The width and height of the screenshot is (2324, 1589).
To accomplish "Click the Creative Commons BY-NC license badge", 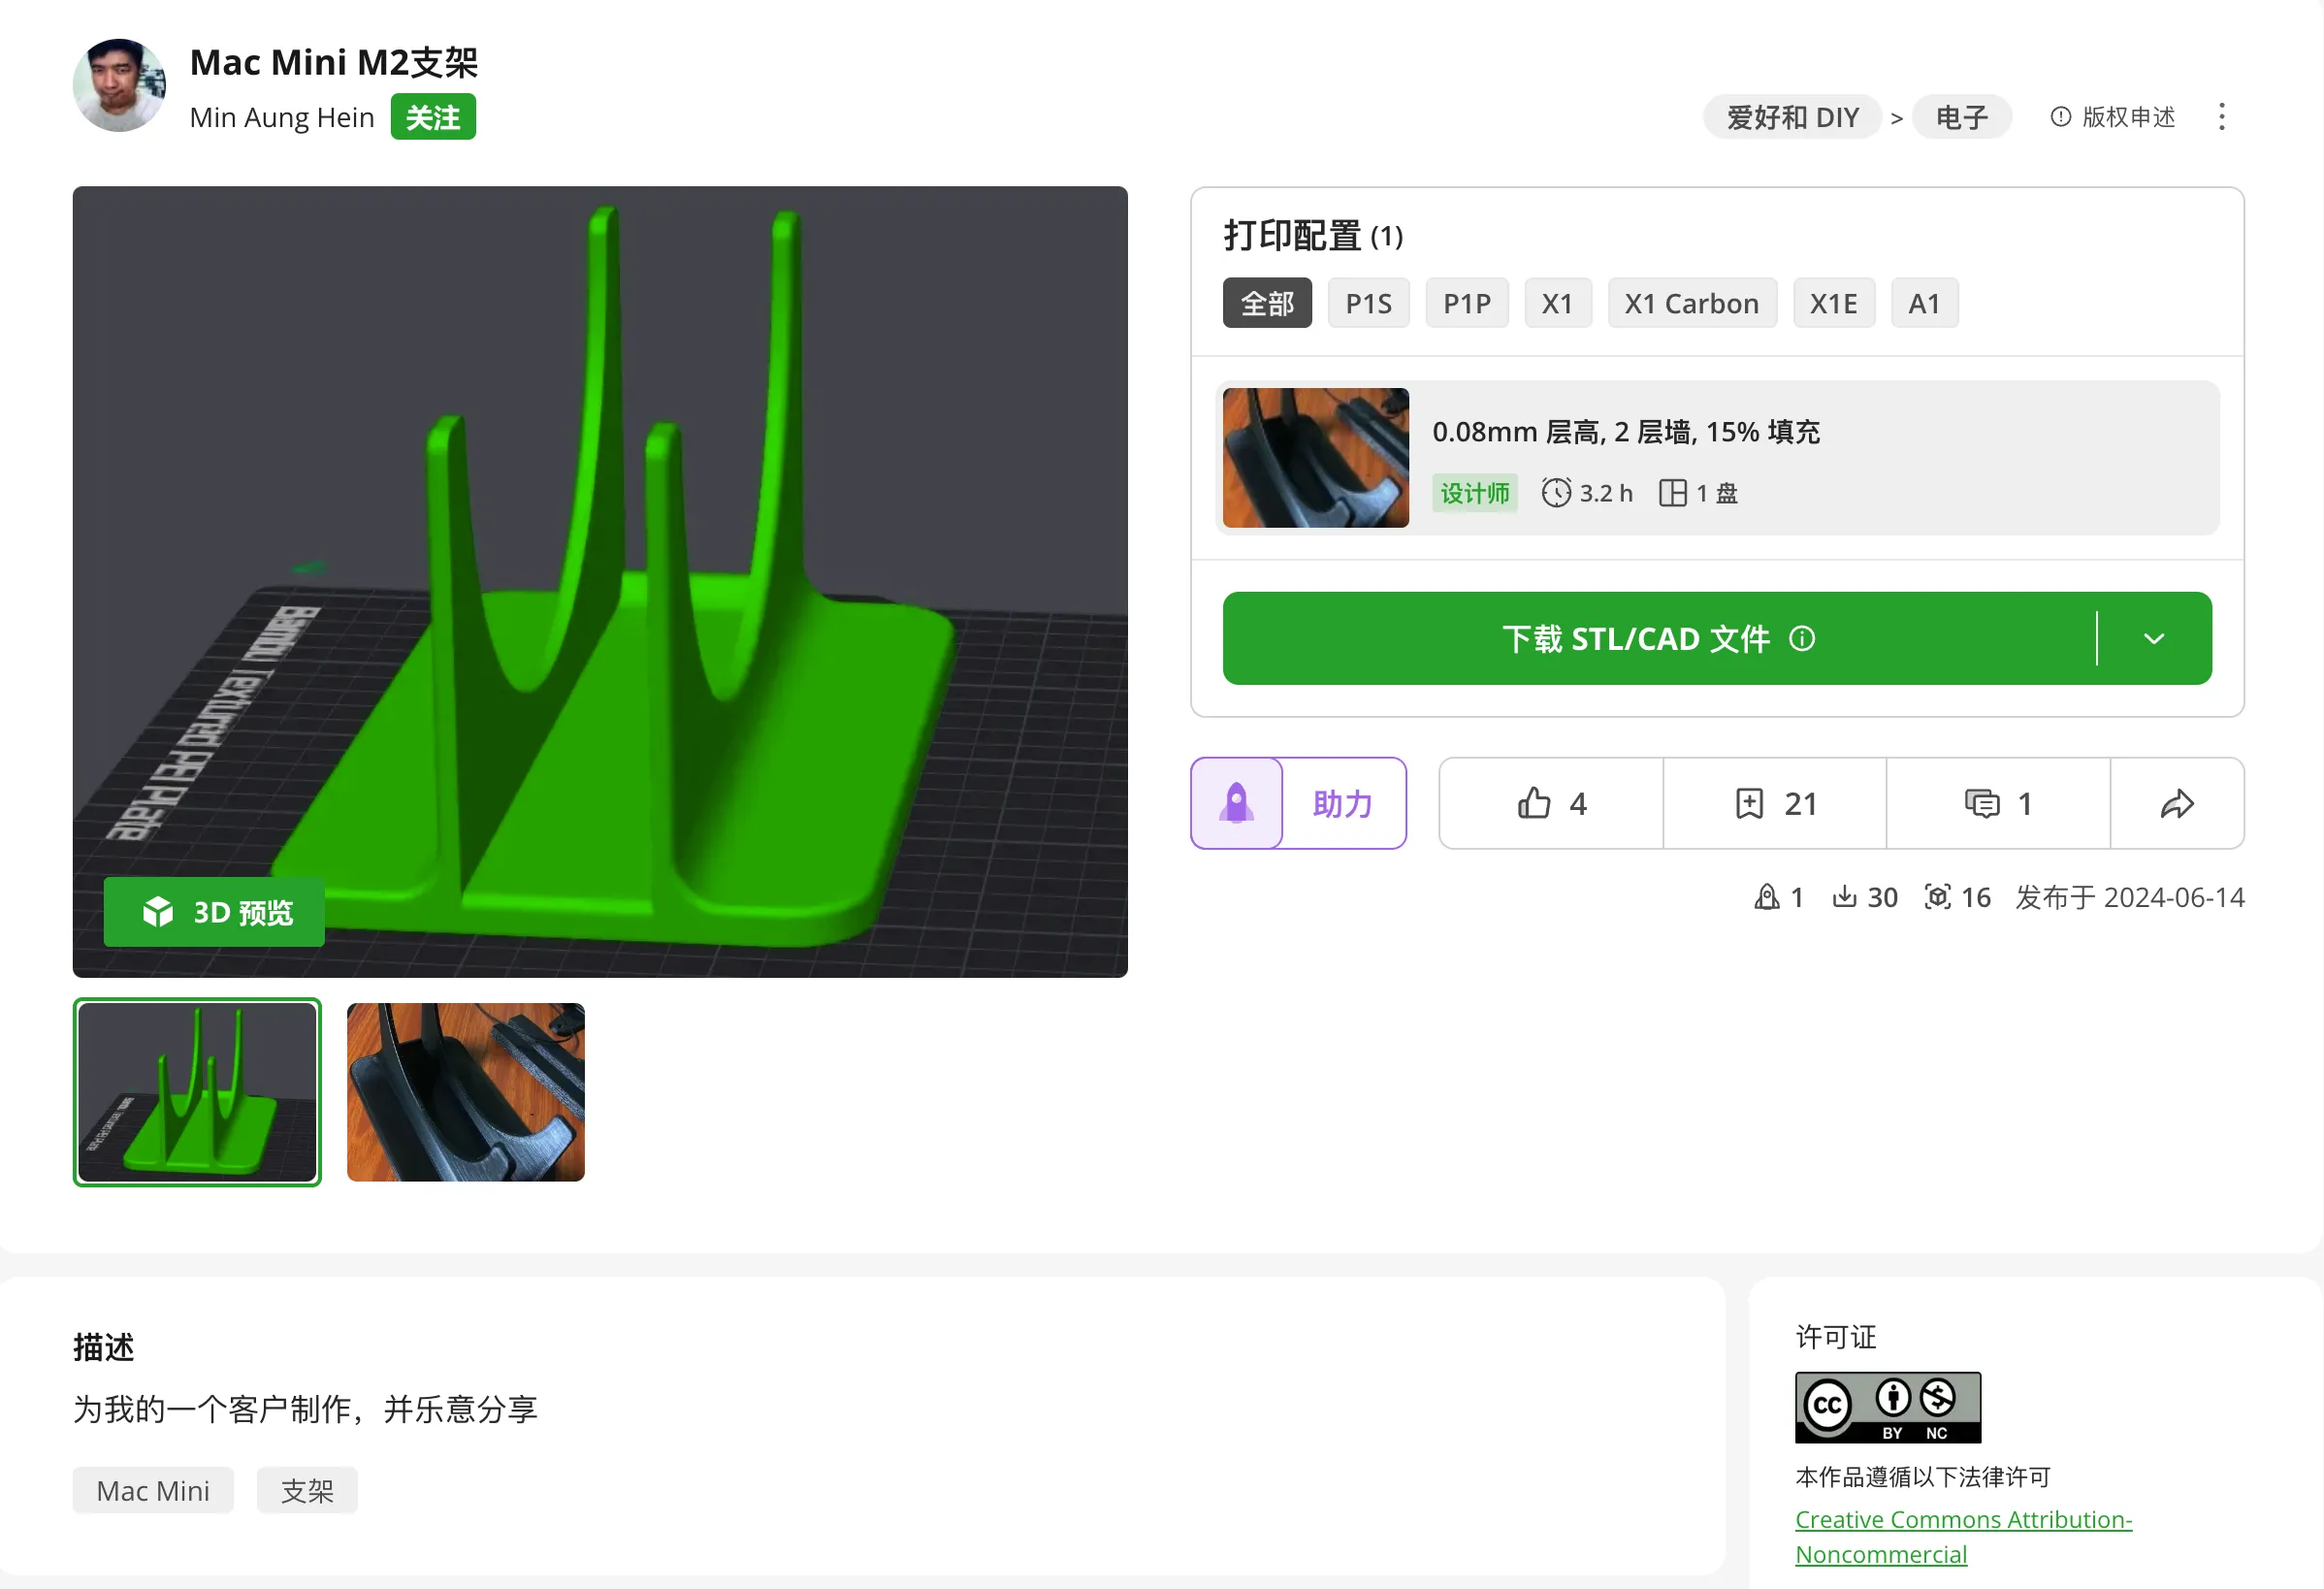I will (x=1887, y=1407).
